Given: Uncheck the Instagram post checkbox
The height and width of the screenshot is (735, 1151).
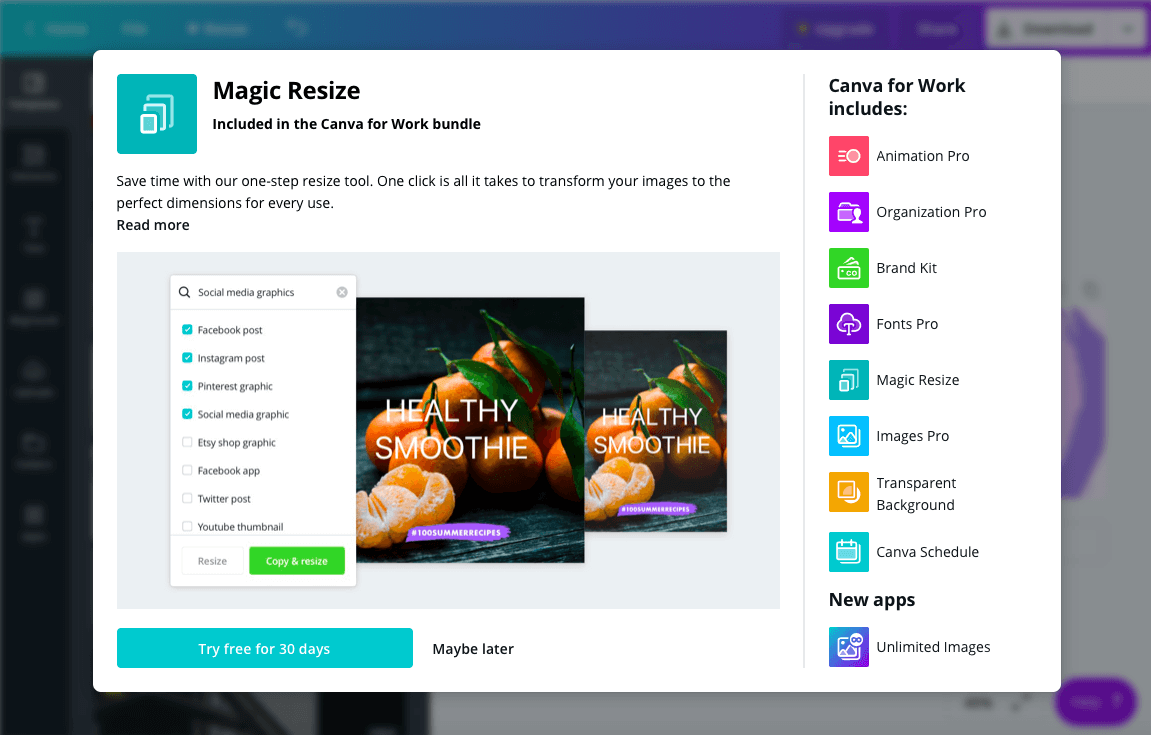Looking at the screenshot, I should 187,358.
